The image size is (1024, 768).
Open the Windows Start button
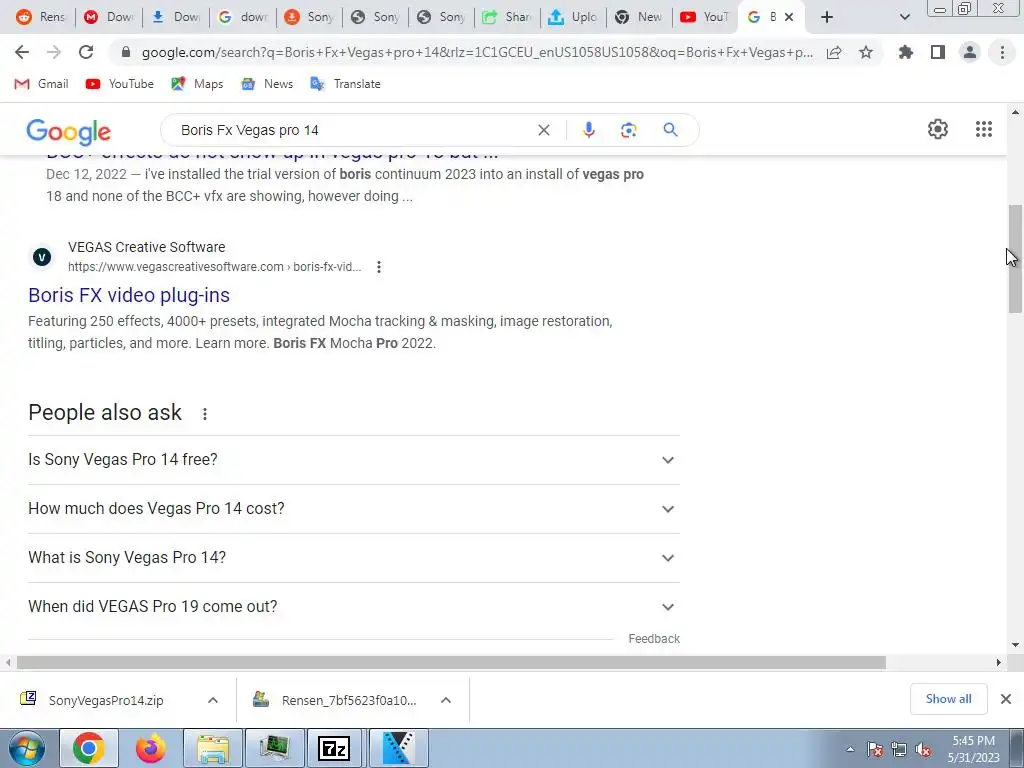click(26, 748)
